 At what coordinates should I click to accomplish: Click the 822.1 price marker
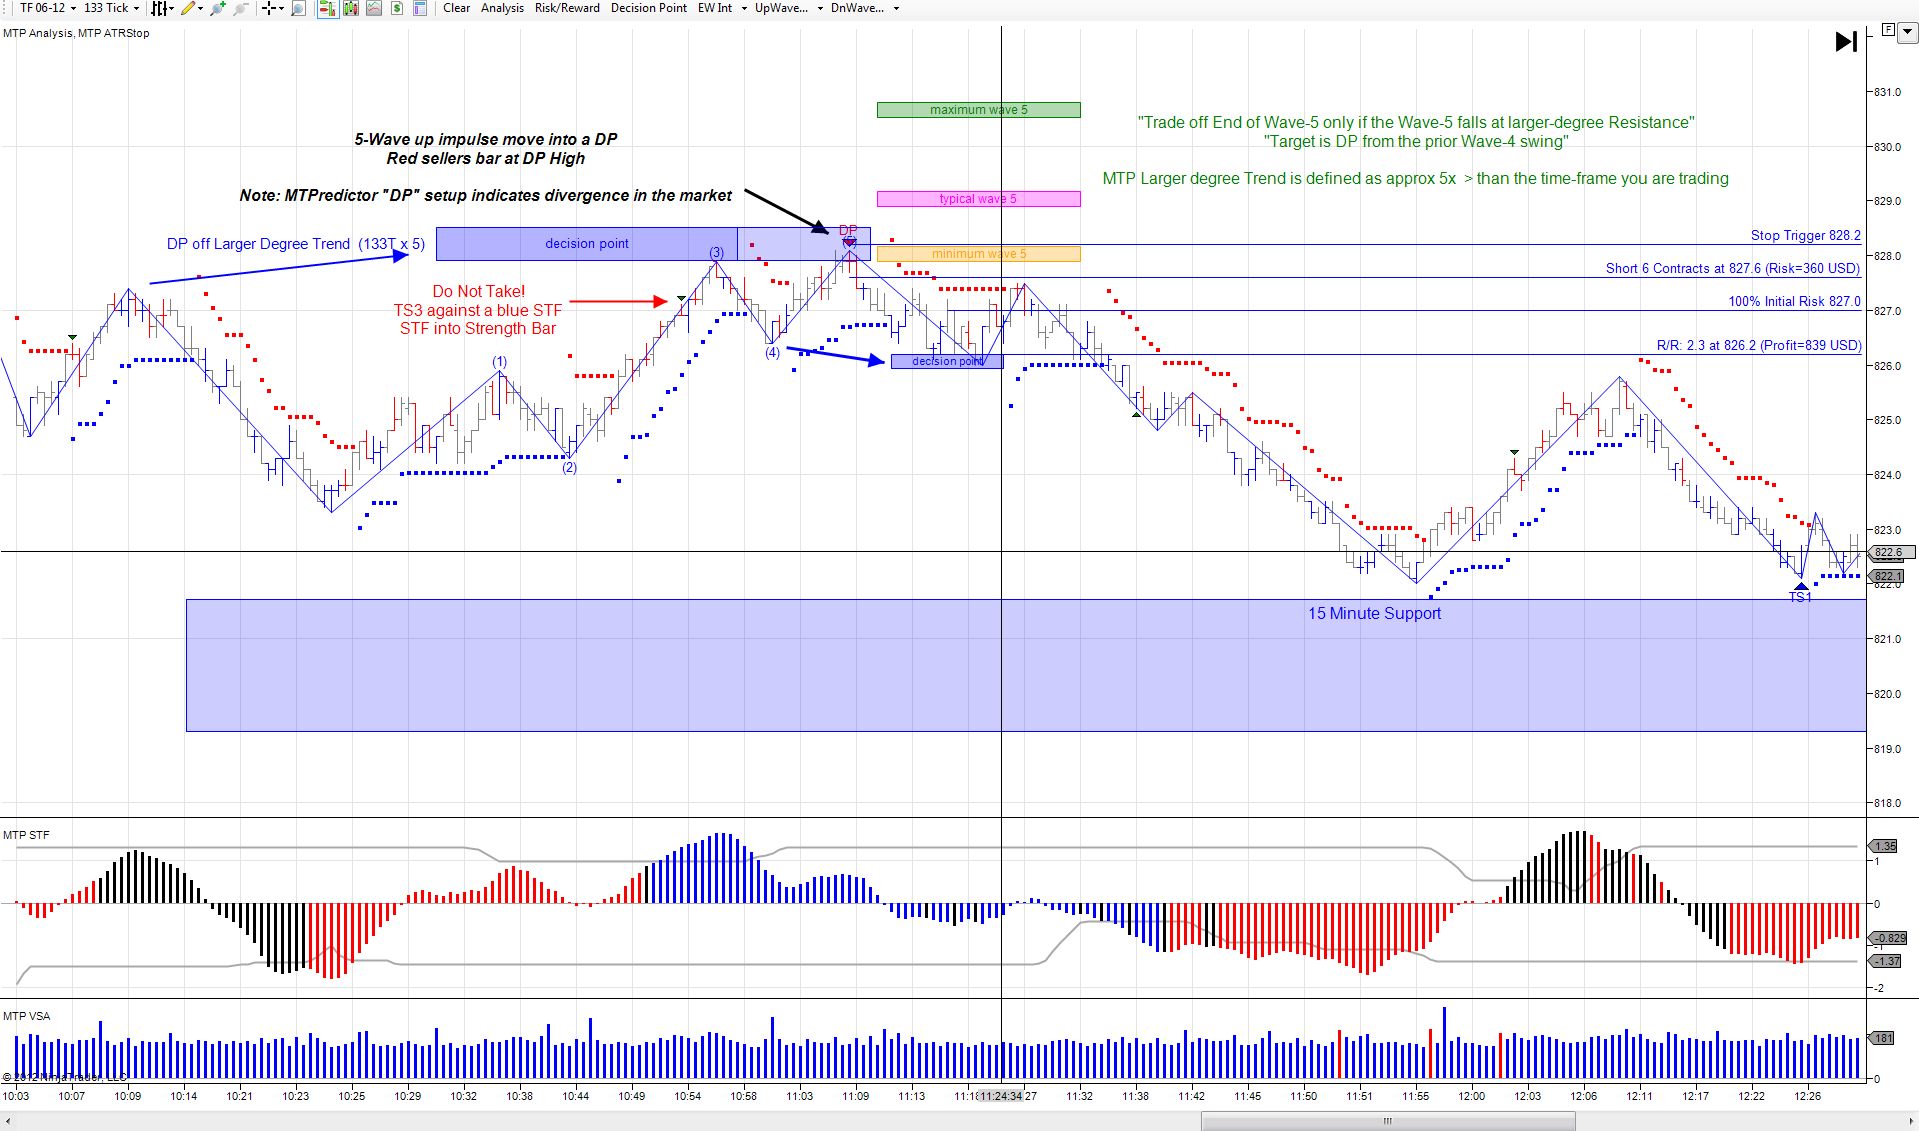coord(1887,576)
